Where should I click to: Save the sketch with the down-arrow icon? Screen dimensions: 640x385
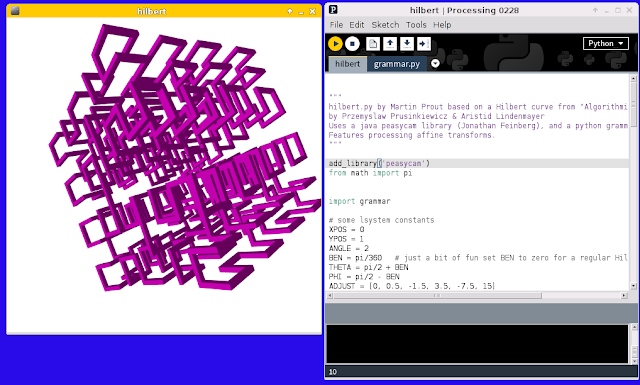pyautogui.click(x=407, y=44)
